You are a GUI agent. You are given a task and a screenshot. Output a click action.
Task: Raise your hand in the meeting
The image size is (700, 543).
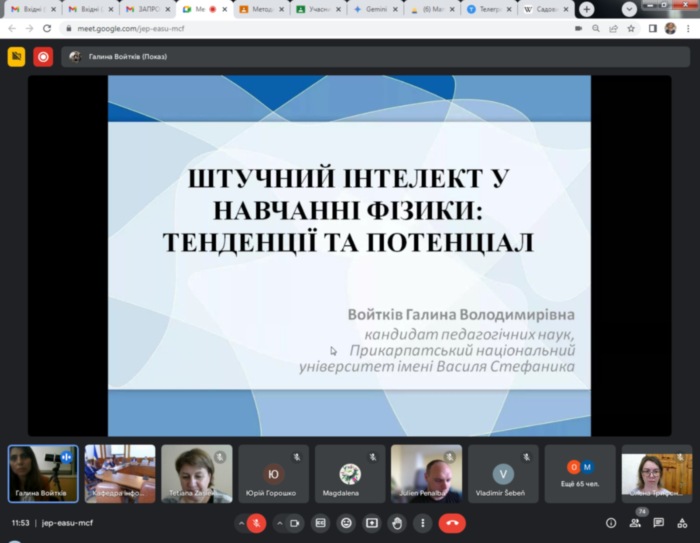click(x=397, y=523)
